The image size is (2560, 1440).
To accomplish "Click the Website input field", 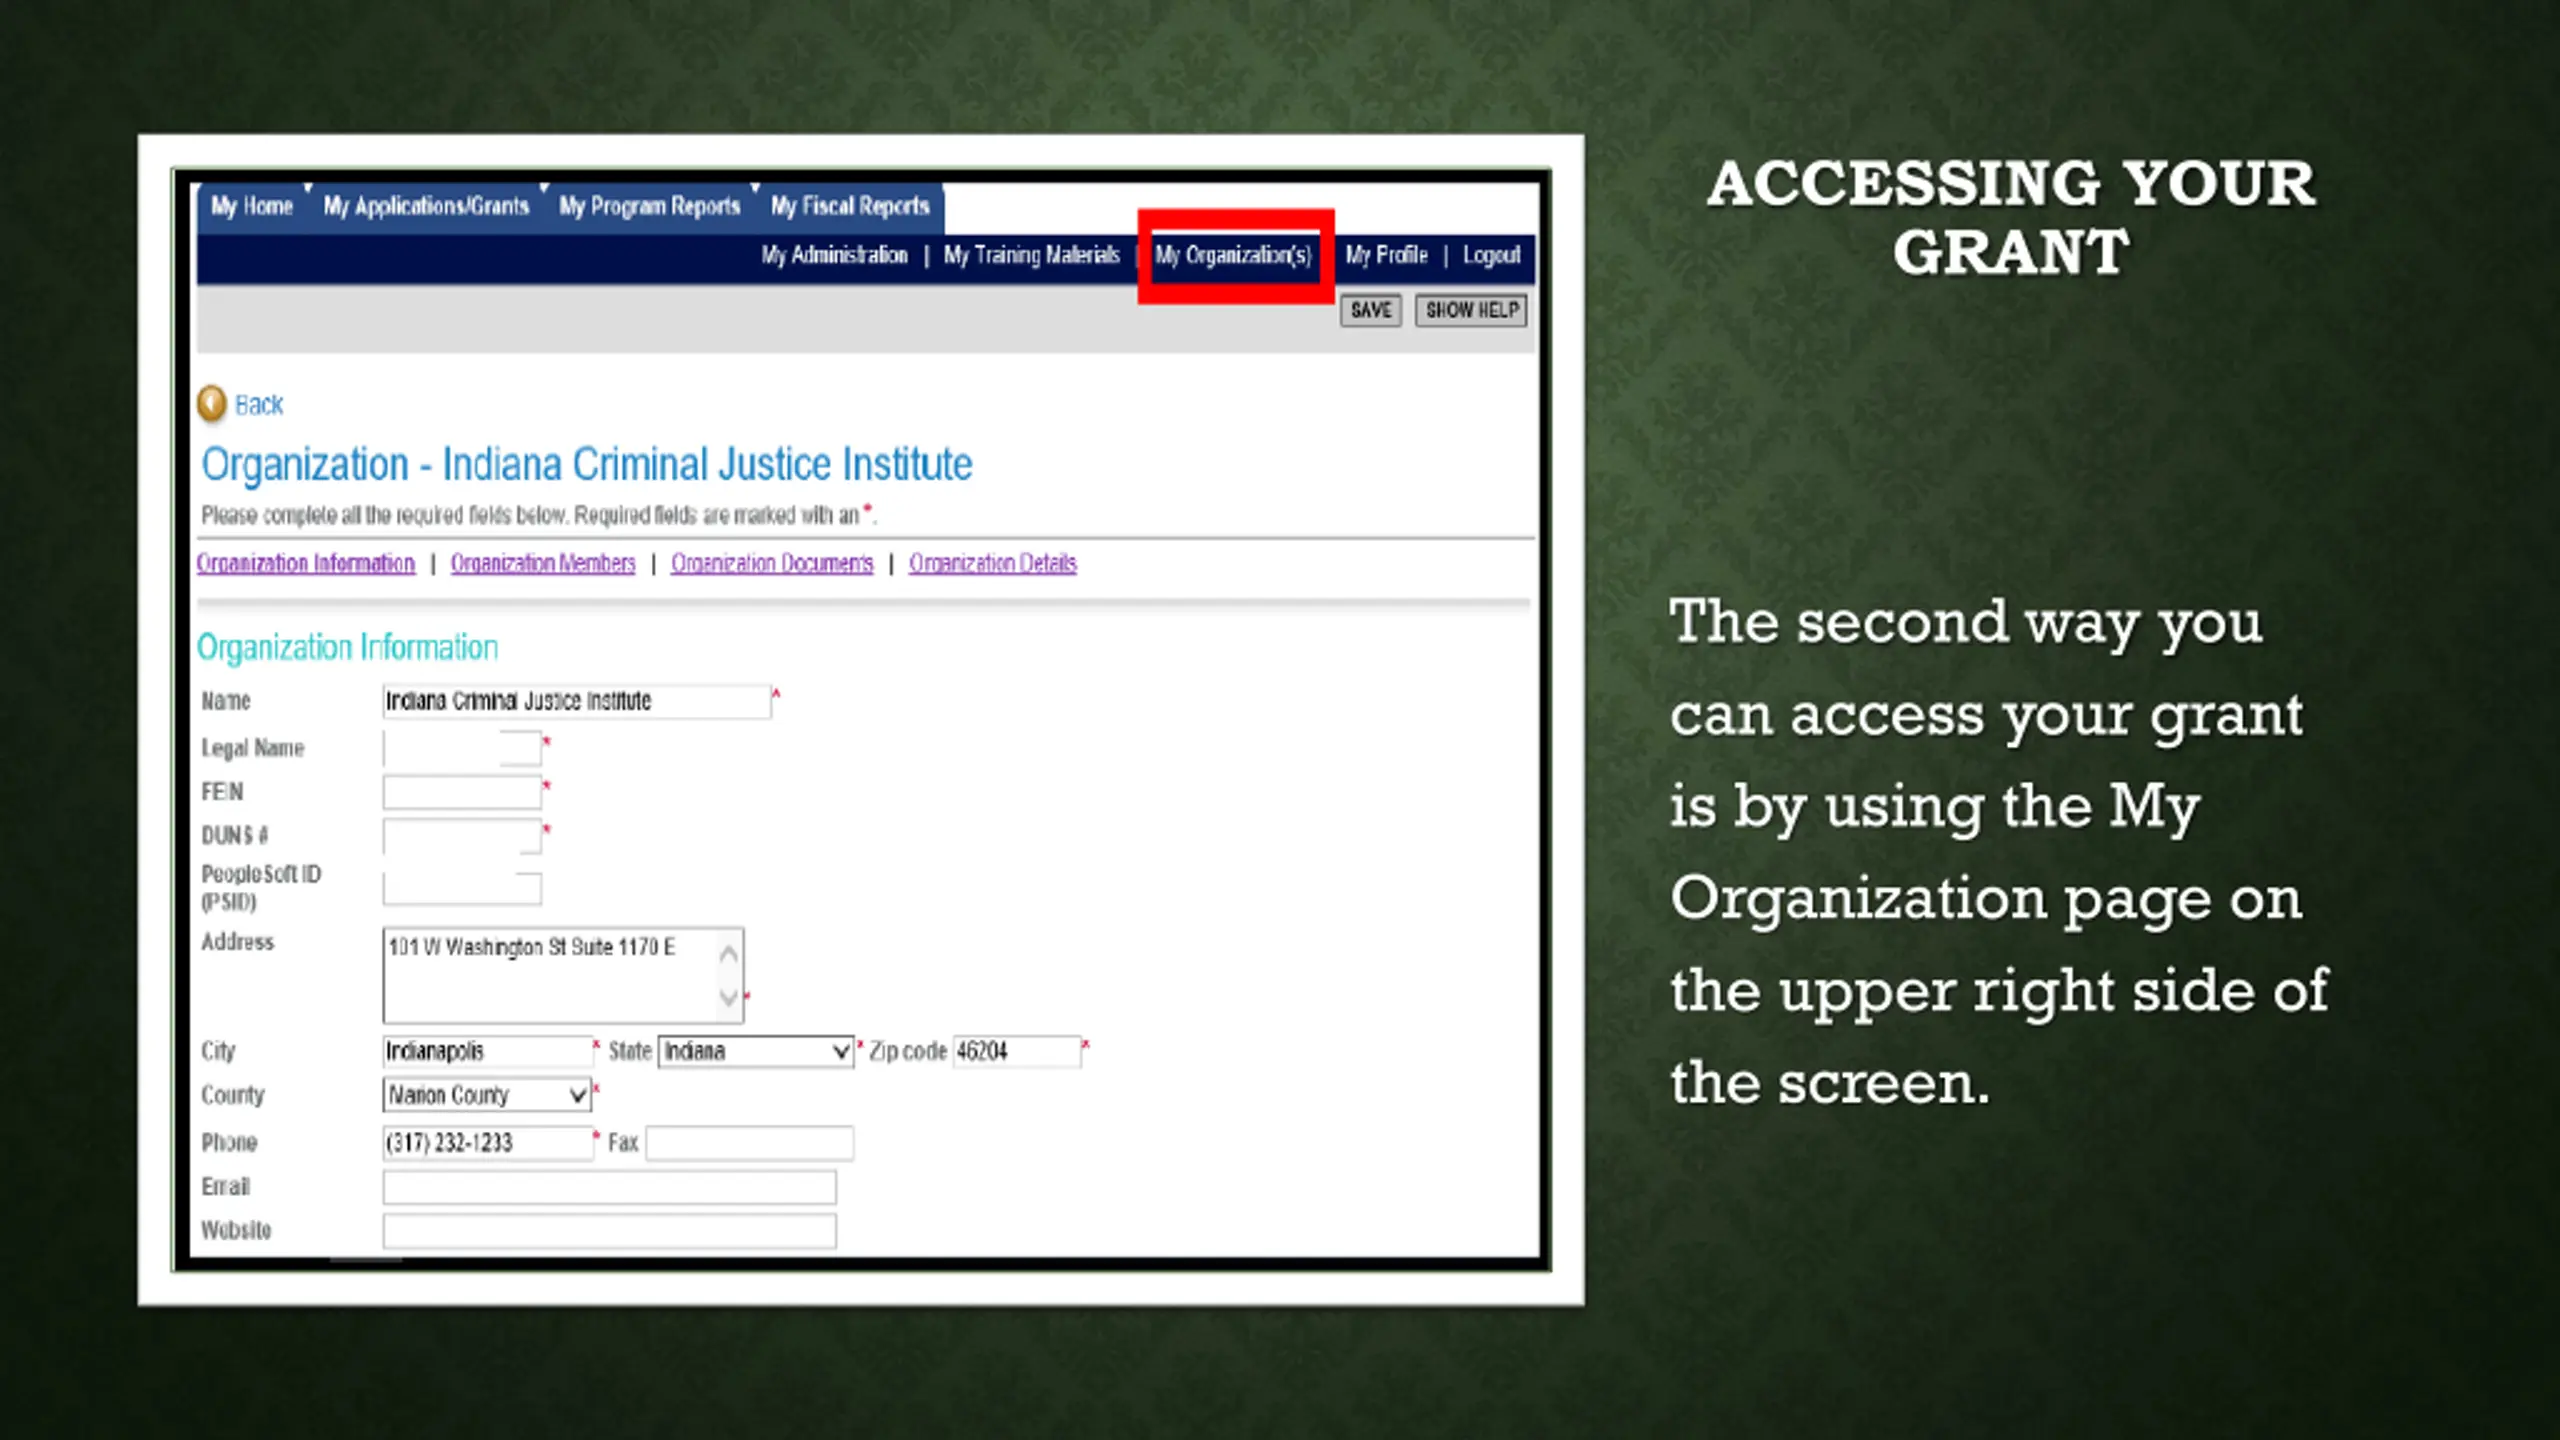I will pos(609,1231).
